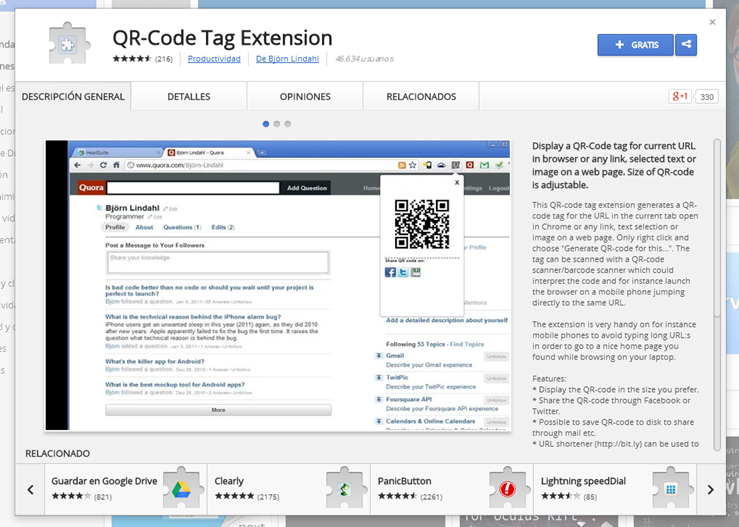Click the QR code in the screenshot popup
This screenshot has width=739, height=527.
(x=422, y=224)
